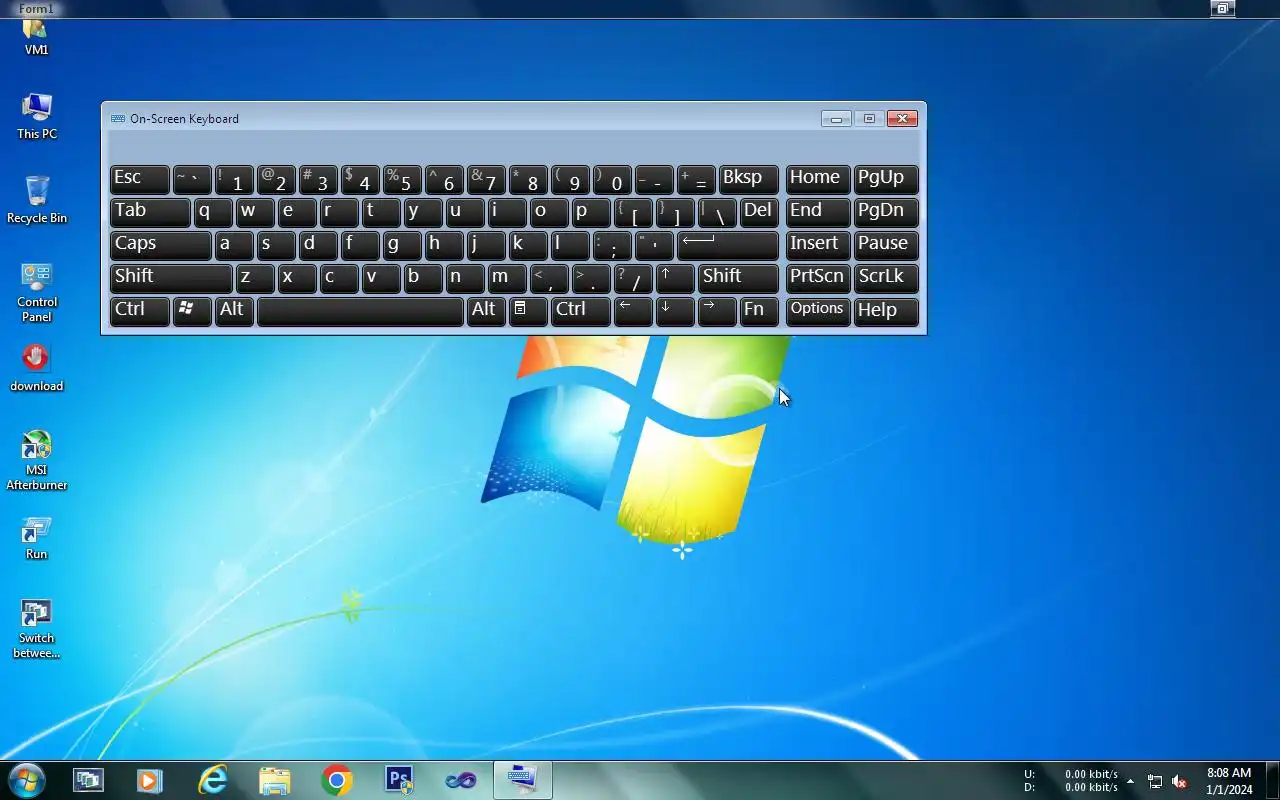This screenshot has height=800, width=1280.
Task: Select the Recycle Bin icon
Action: pos(36,199)
